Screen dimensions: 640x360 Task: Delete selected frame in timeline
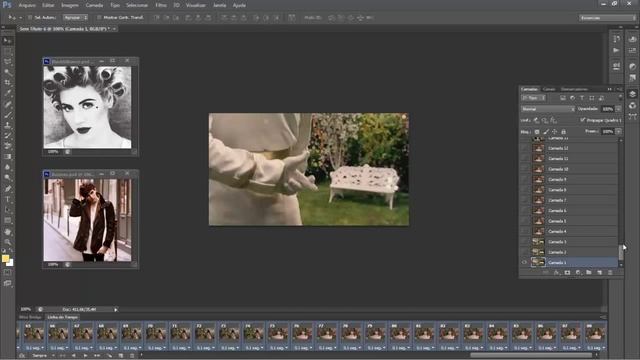pos(131,356)
